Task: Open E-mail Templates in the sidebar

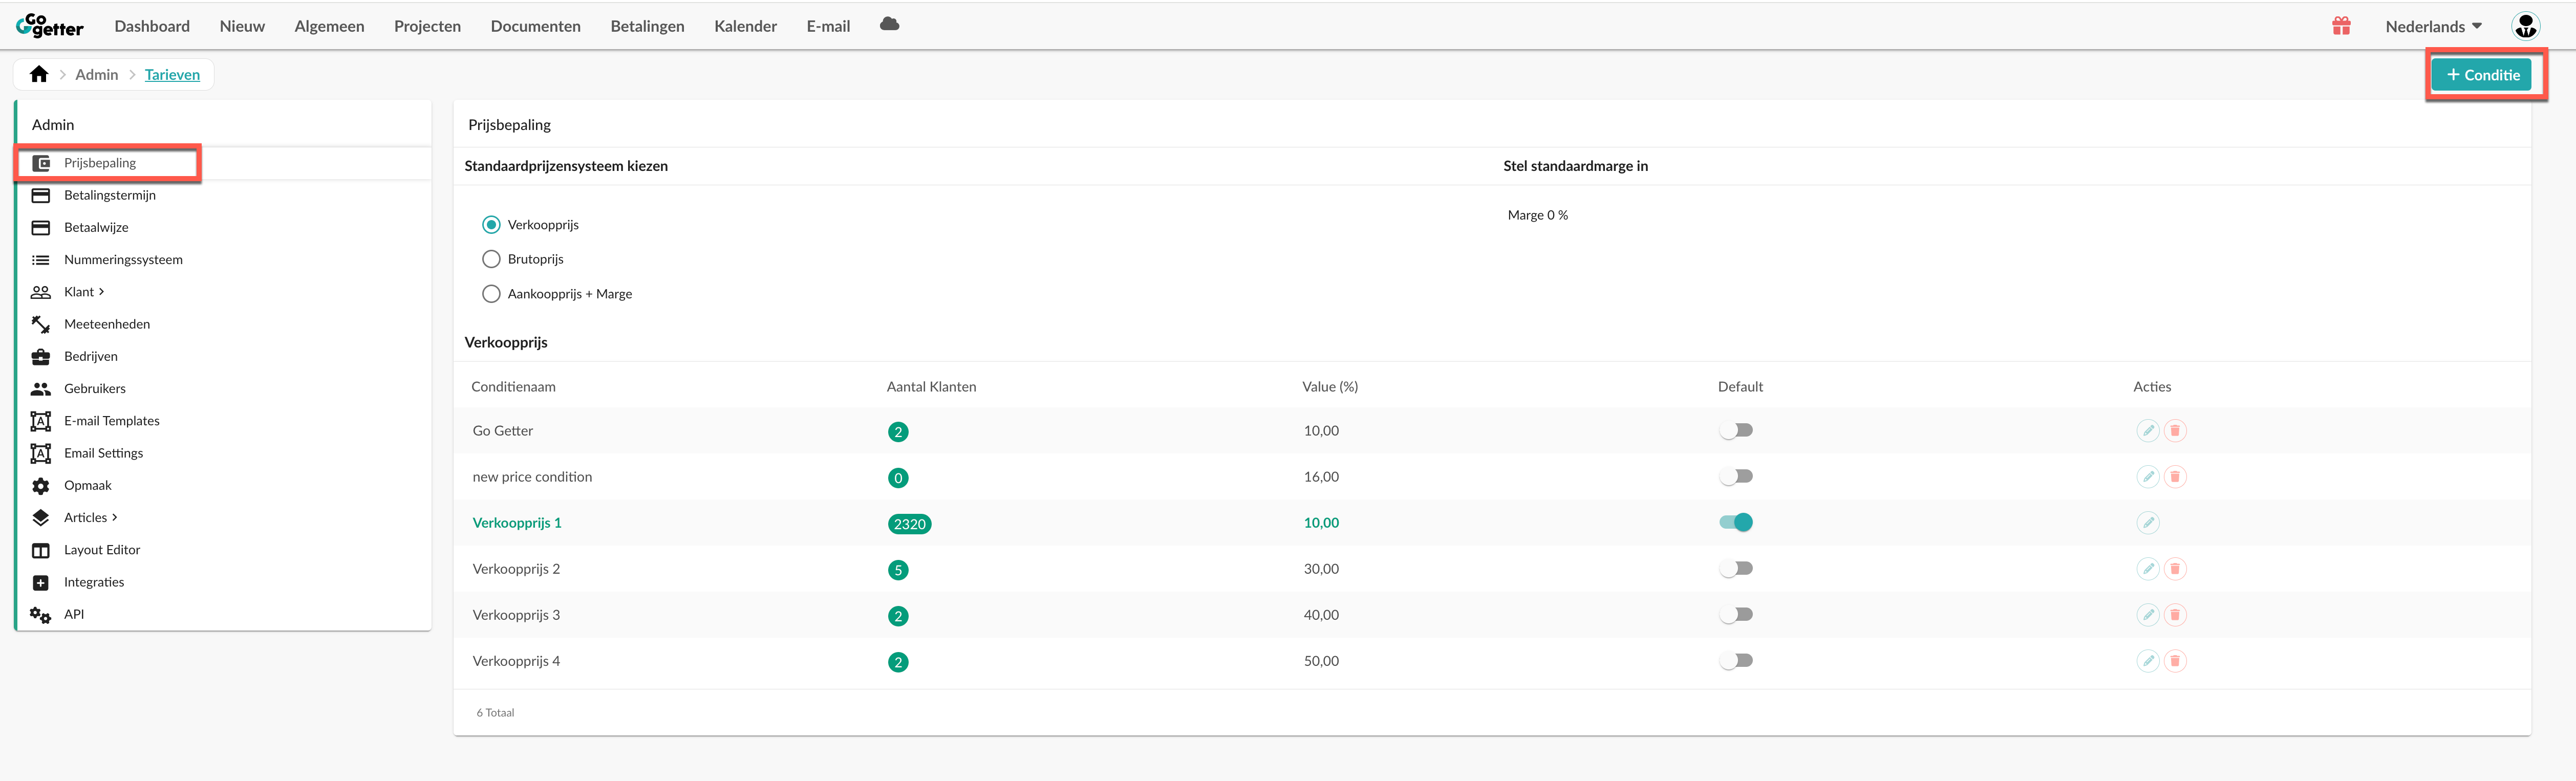Action: click(x=111, y=421)
